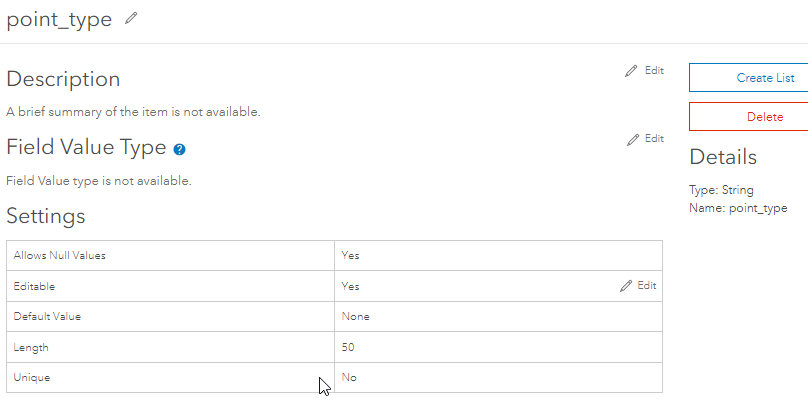Click the Default Value None cell
The image size is (808, 409).
[x=355, y=317]
